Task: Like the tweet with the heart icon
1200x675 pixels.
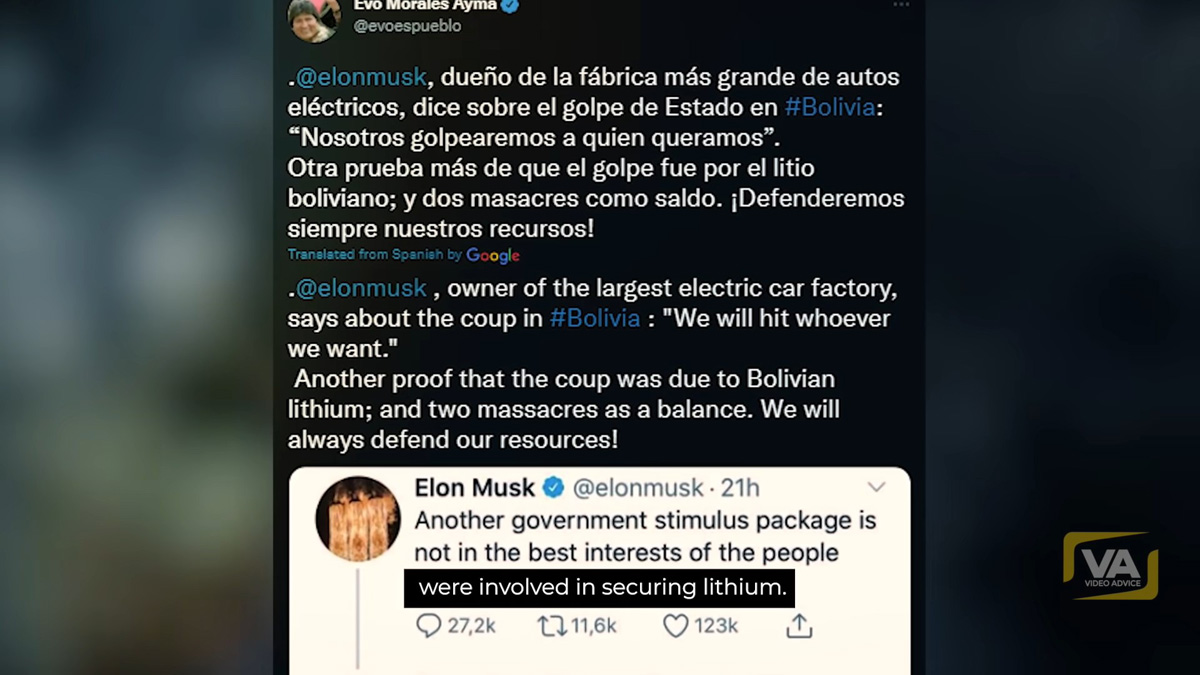Action: pos(676,626)
